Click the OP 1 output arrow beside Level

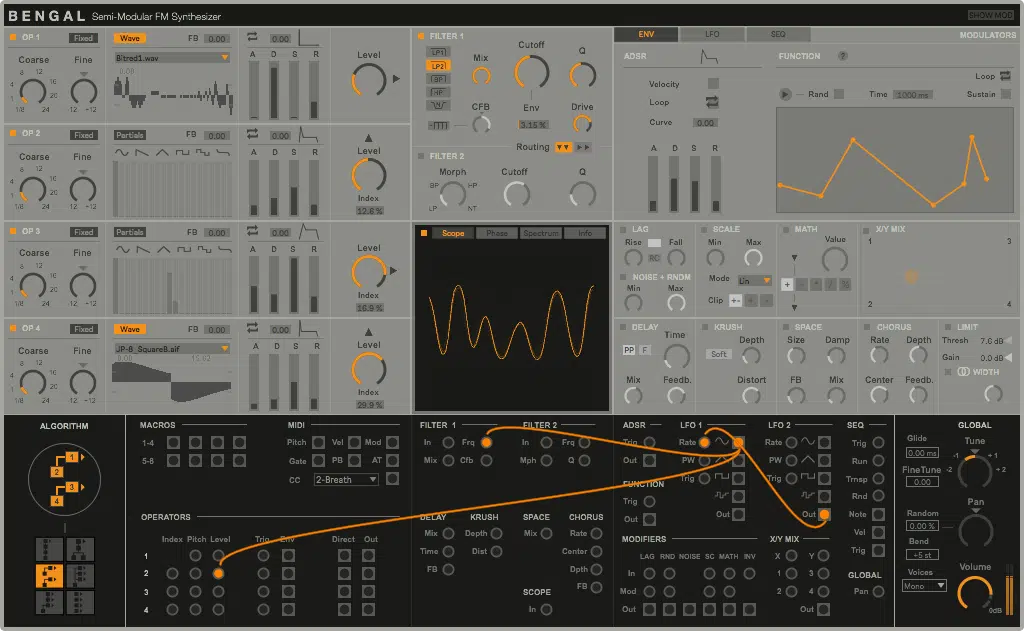click(396, 79)
